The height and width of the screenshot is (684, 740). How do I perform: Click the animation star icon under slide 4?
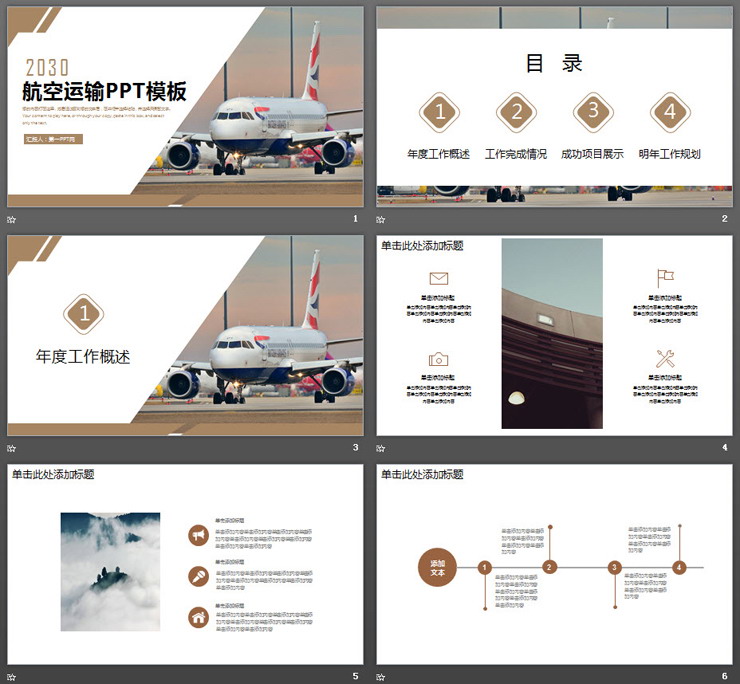(381, 448)
